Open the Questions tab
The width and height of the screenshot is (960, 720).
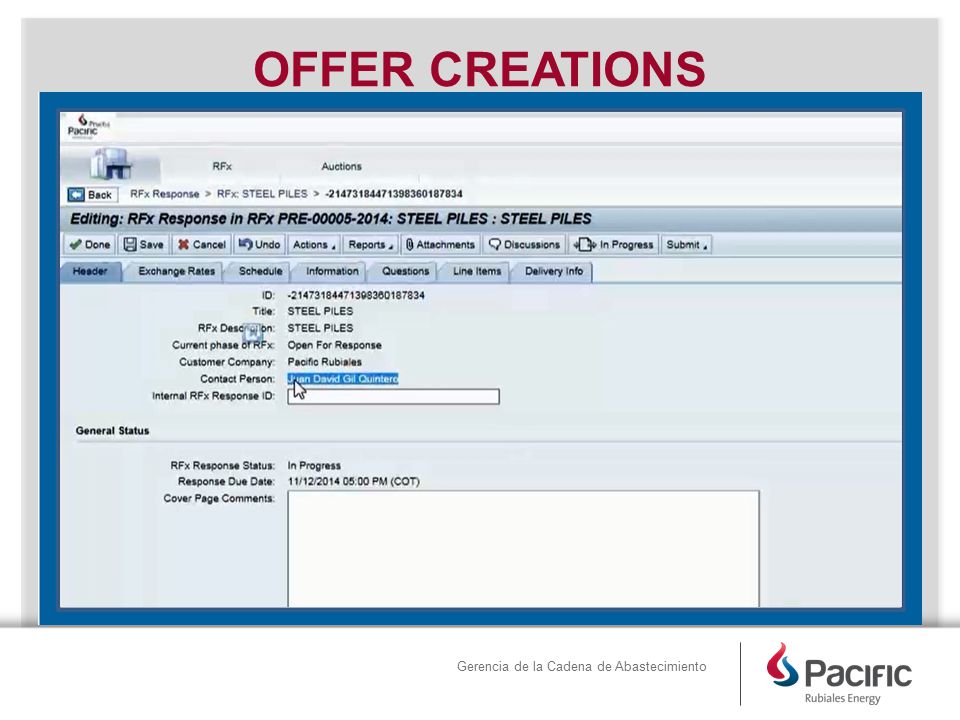(x=405, y=271)
